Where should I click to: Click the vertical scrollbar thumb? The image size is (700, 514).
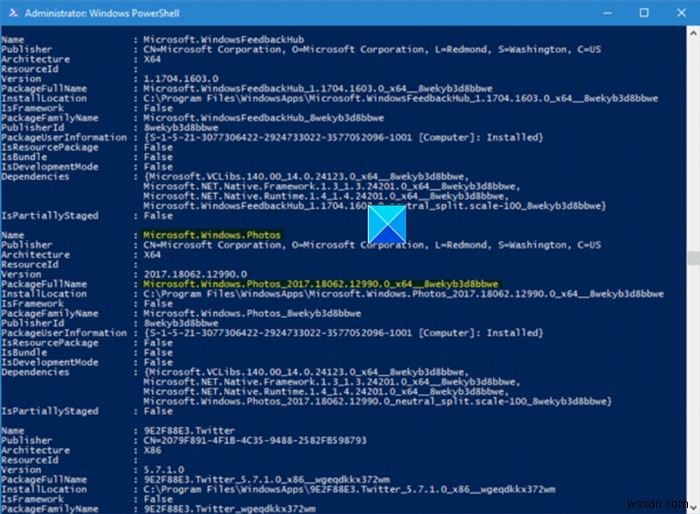tap(693, 258)
